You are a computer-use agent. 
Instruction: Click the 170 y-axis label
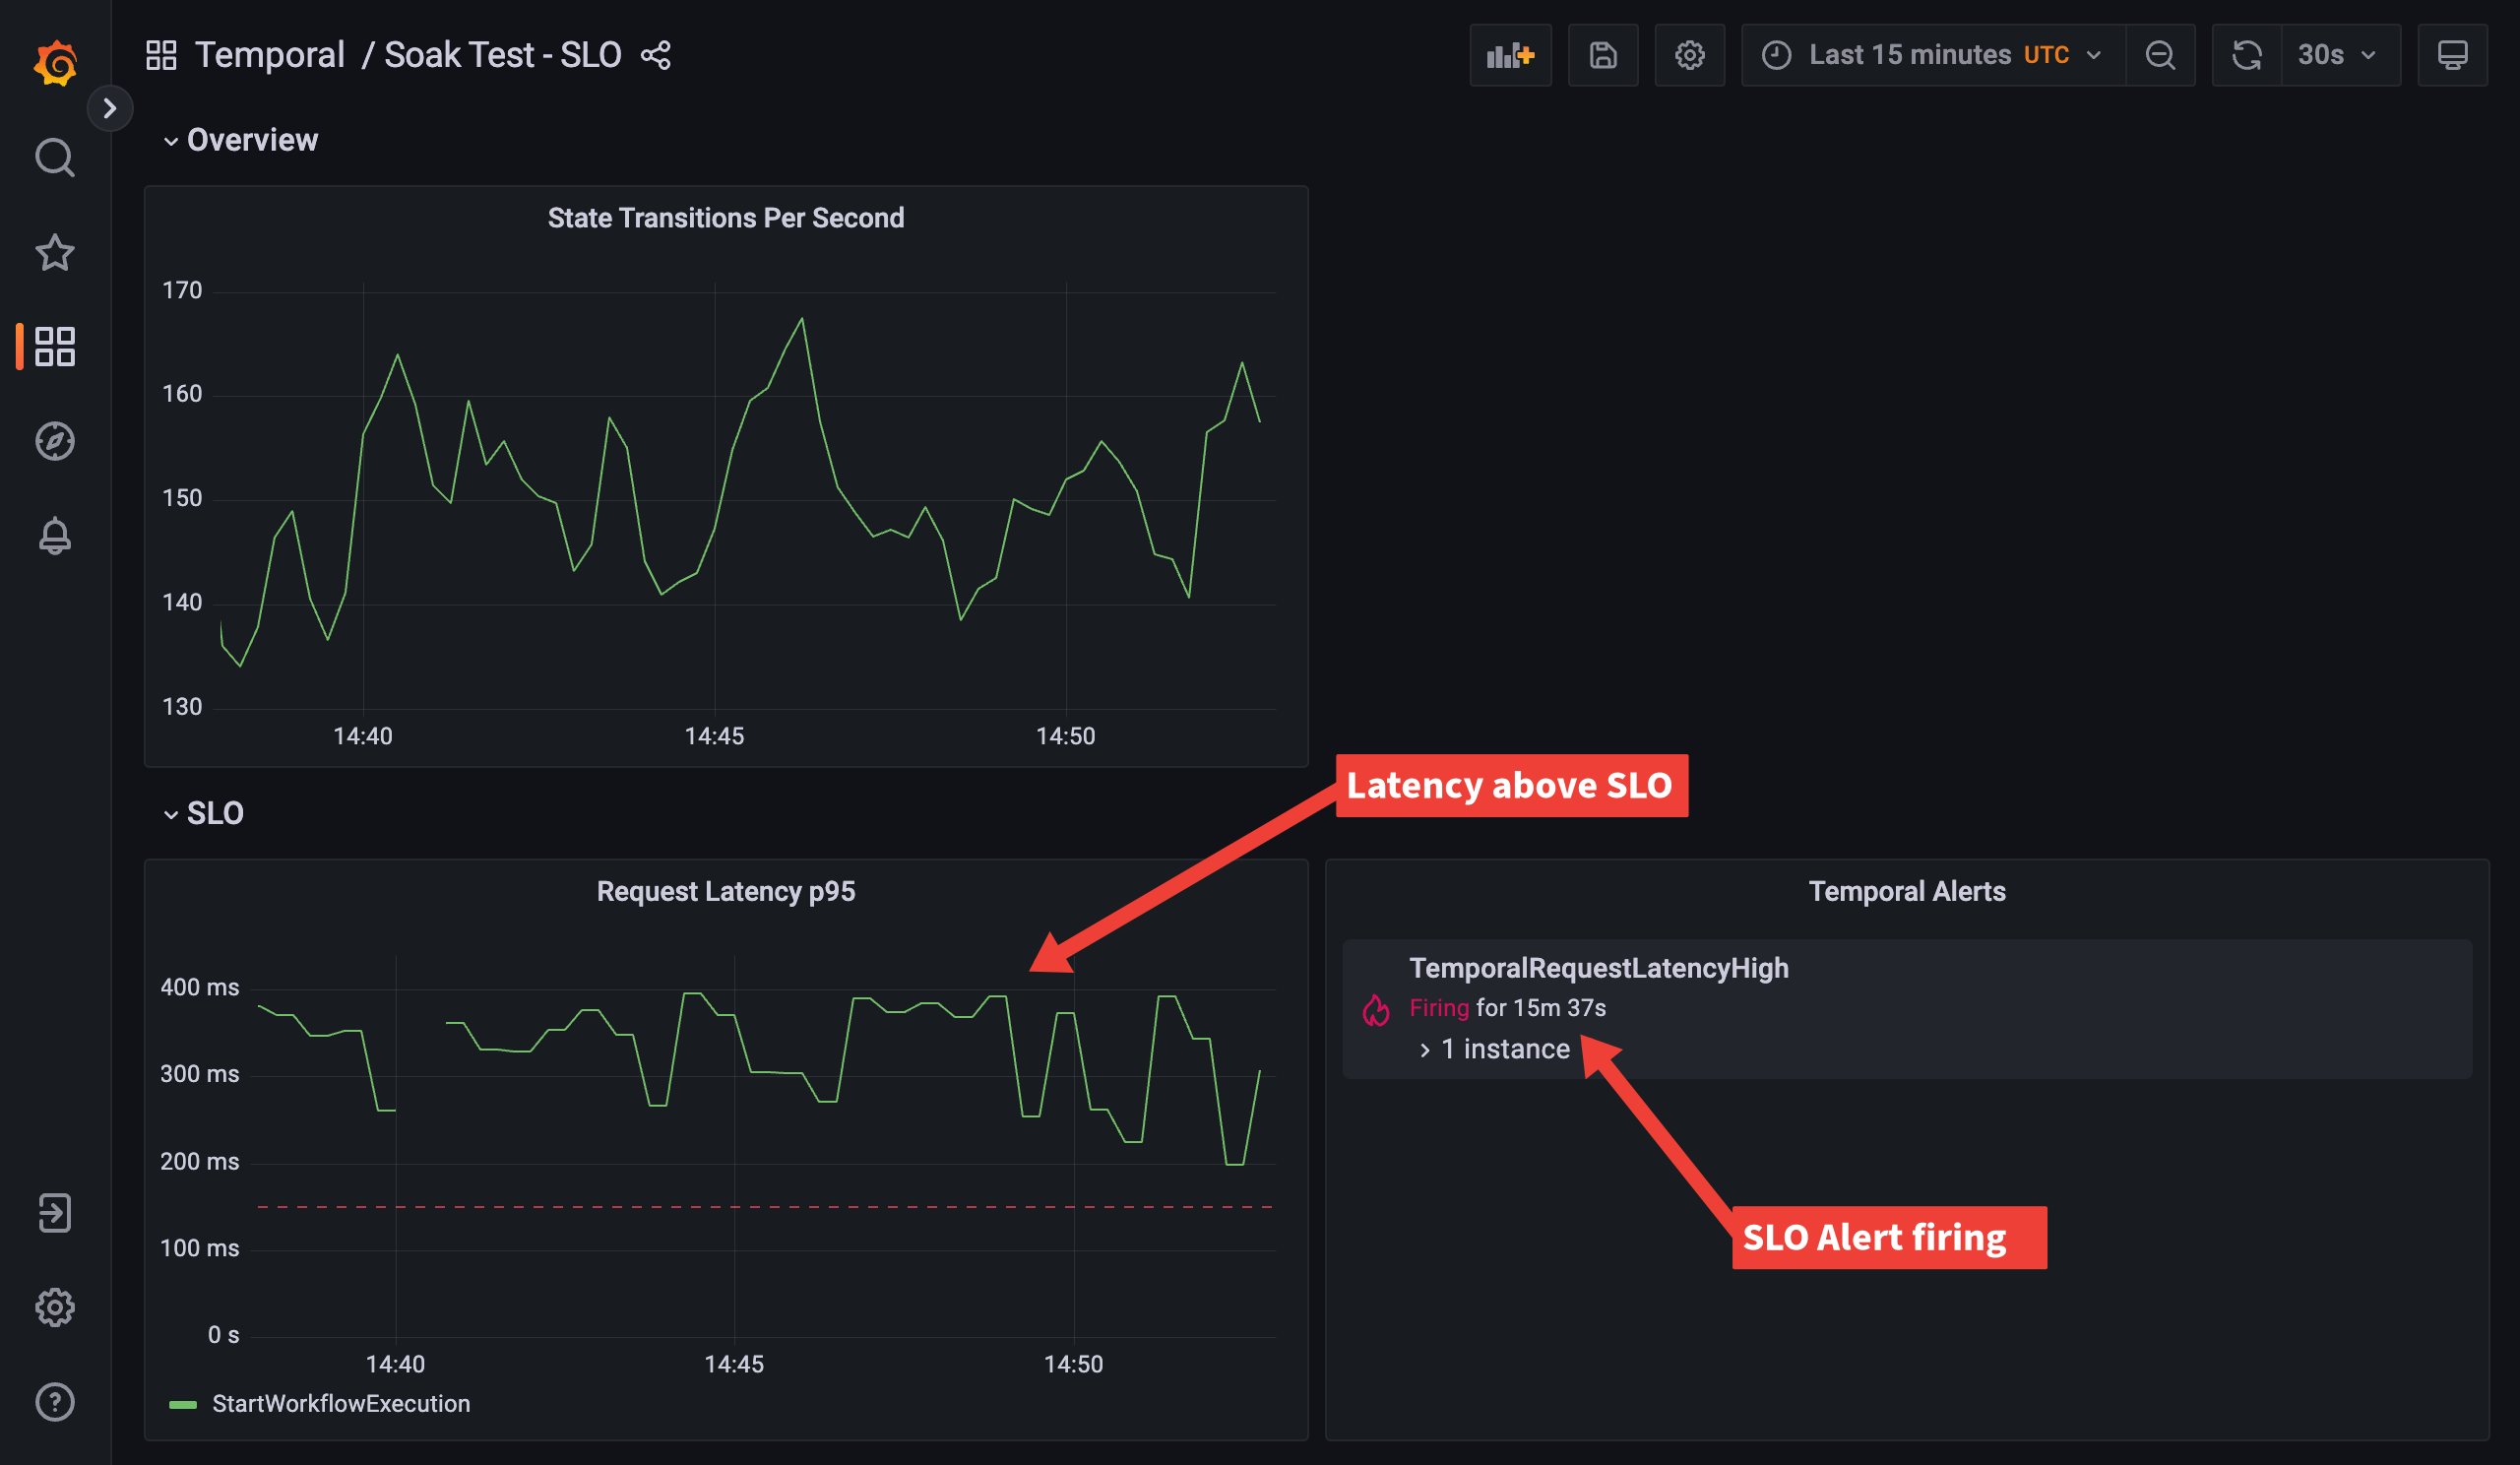pyautogui.click(x=182, y=290)
